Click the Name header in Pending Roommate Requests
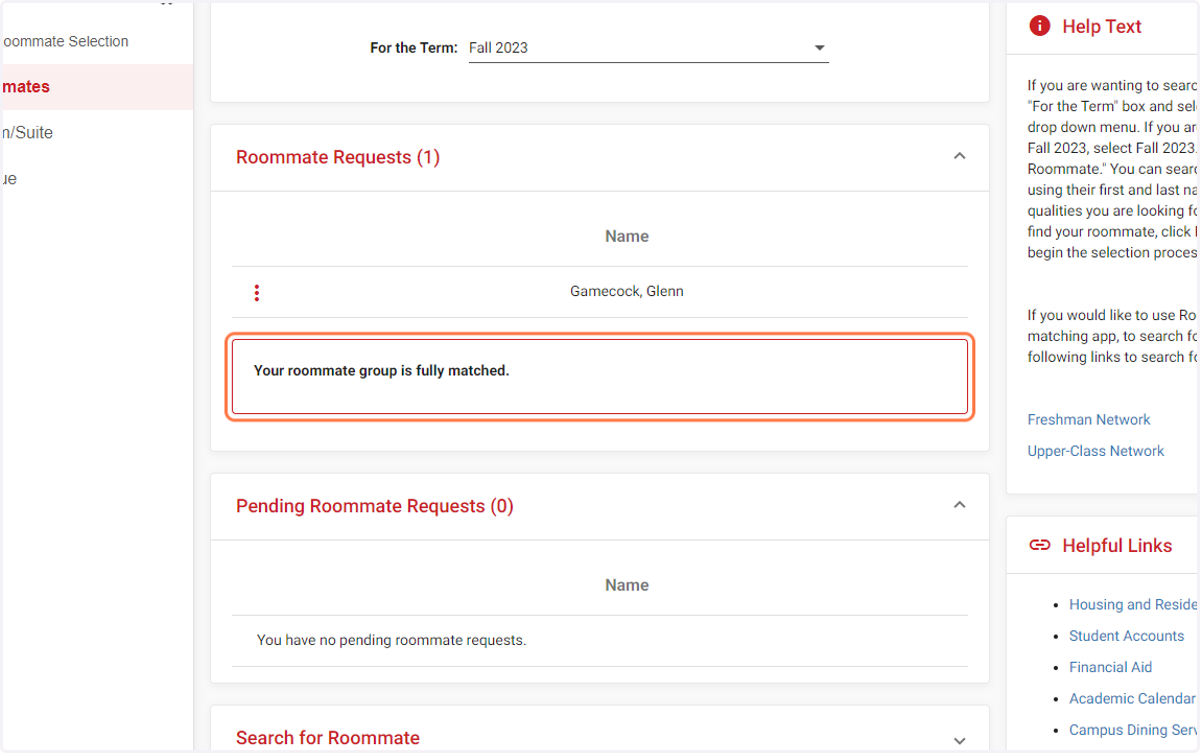This screenshot has height=753, width=1200. 627,585
